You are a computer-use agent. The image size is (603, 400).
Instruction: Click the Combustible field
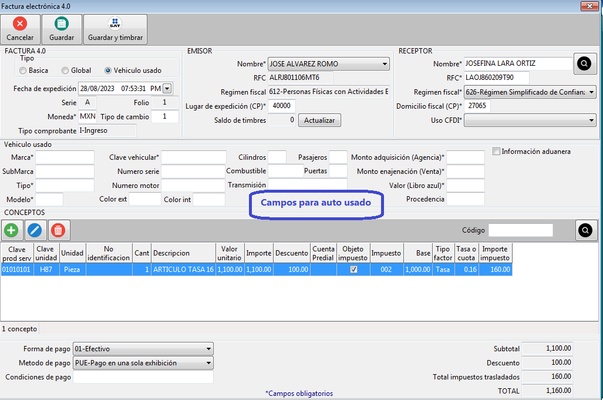point(286,171)
